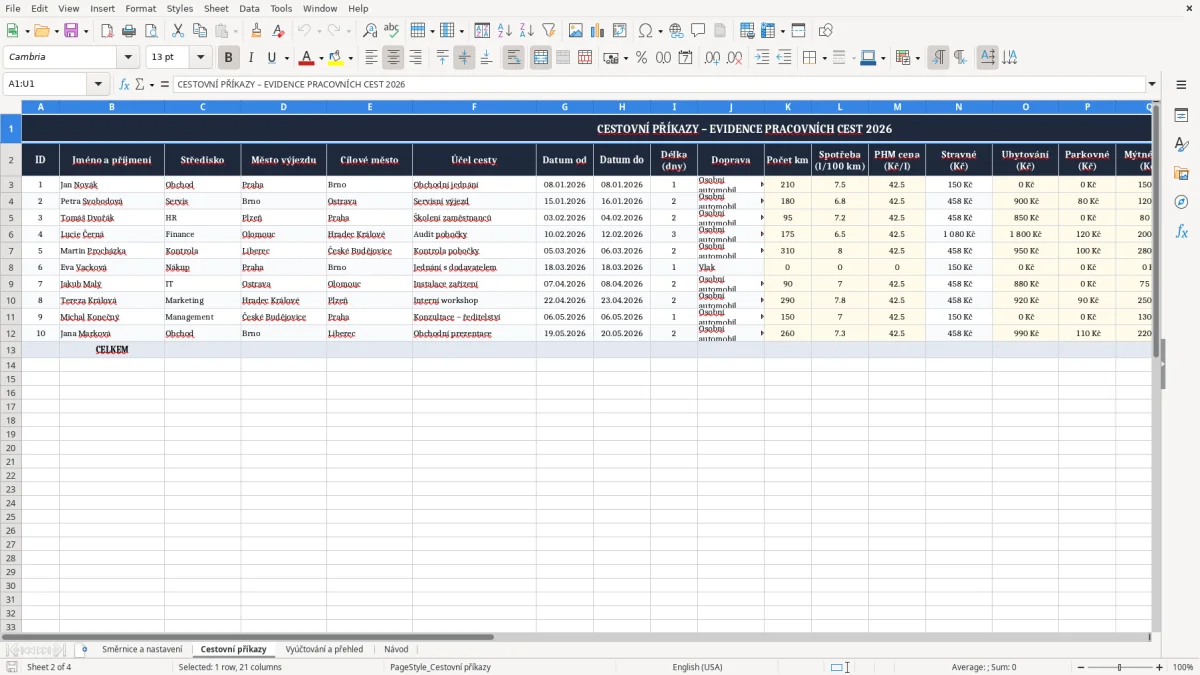The image size is (1200, 675).
Task: Insert an image
Action: click(575, 31)
